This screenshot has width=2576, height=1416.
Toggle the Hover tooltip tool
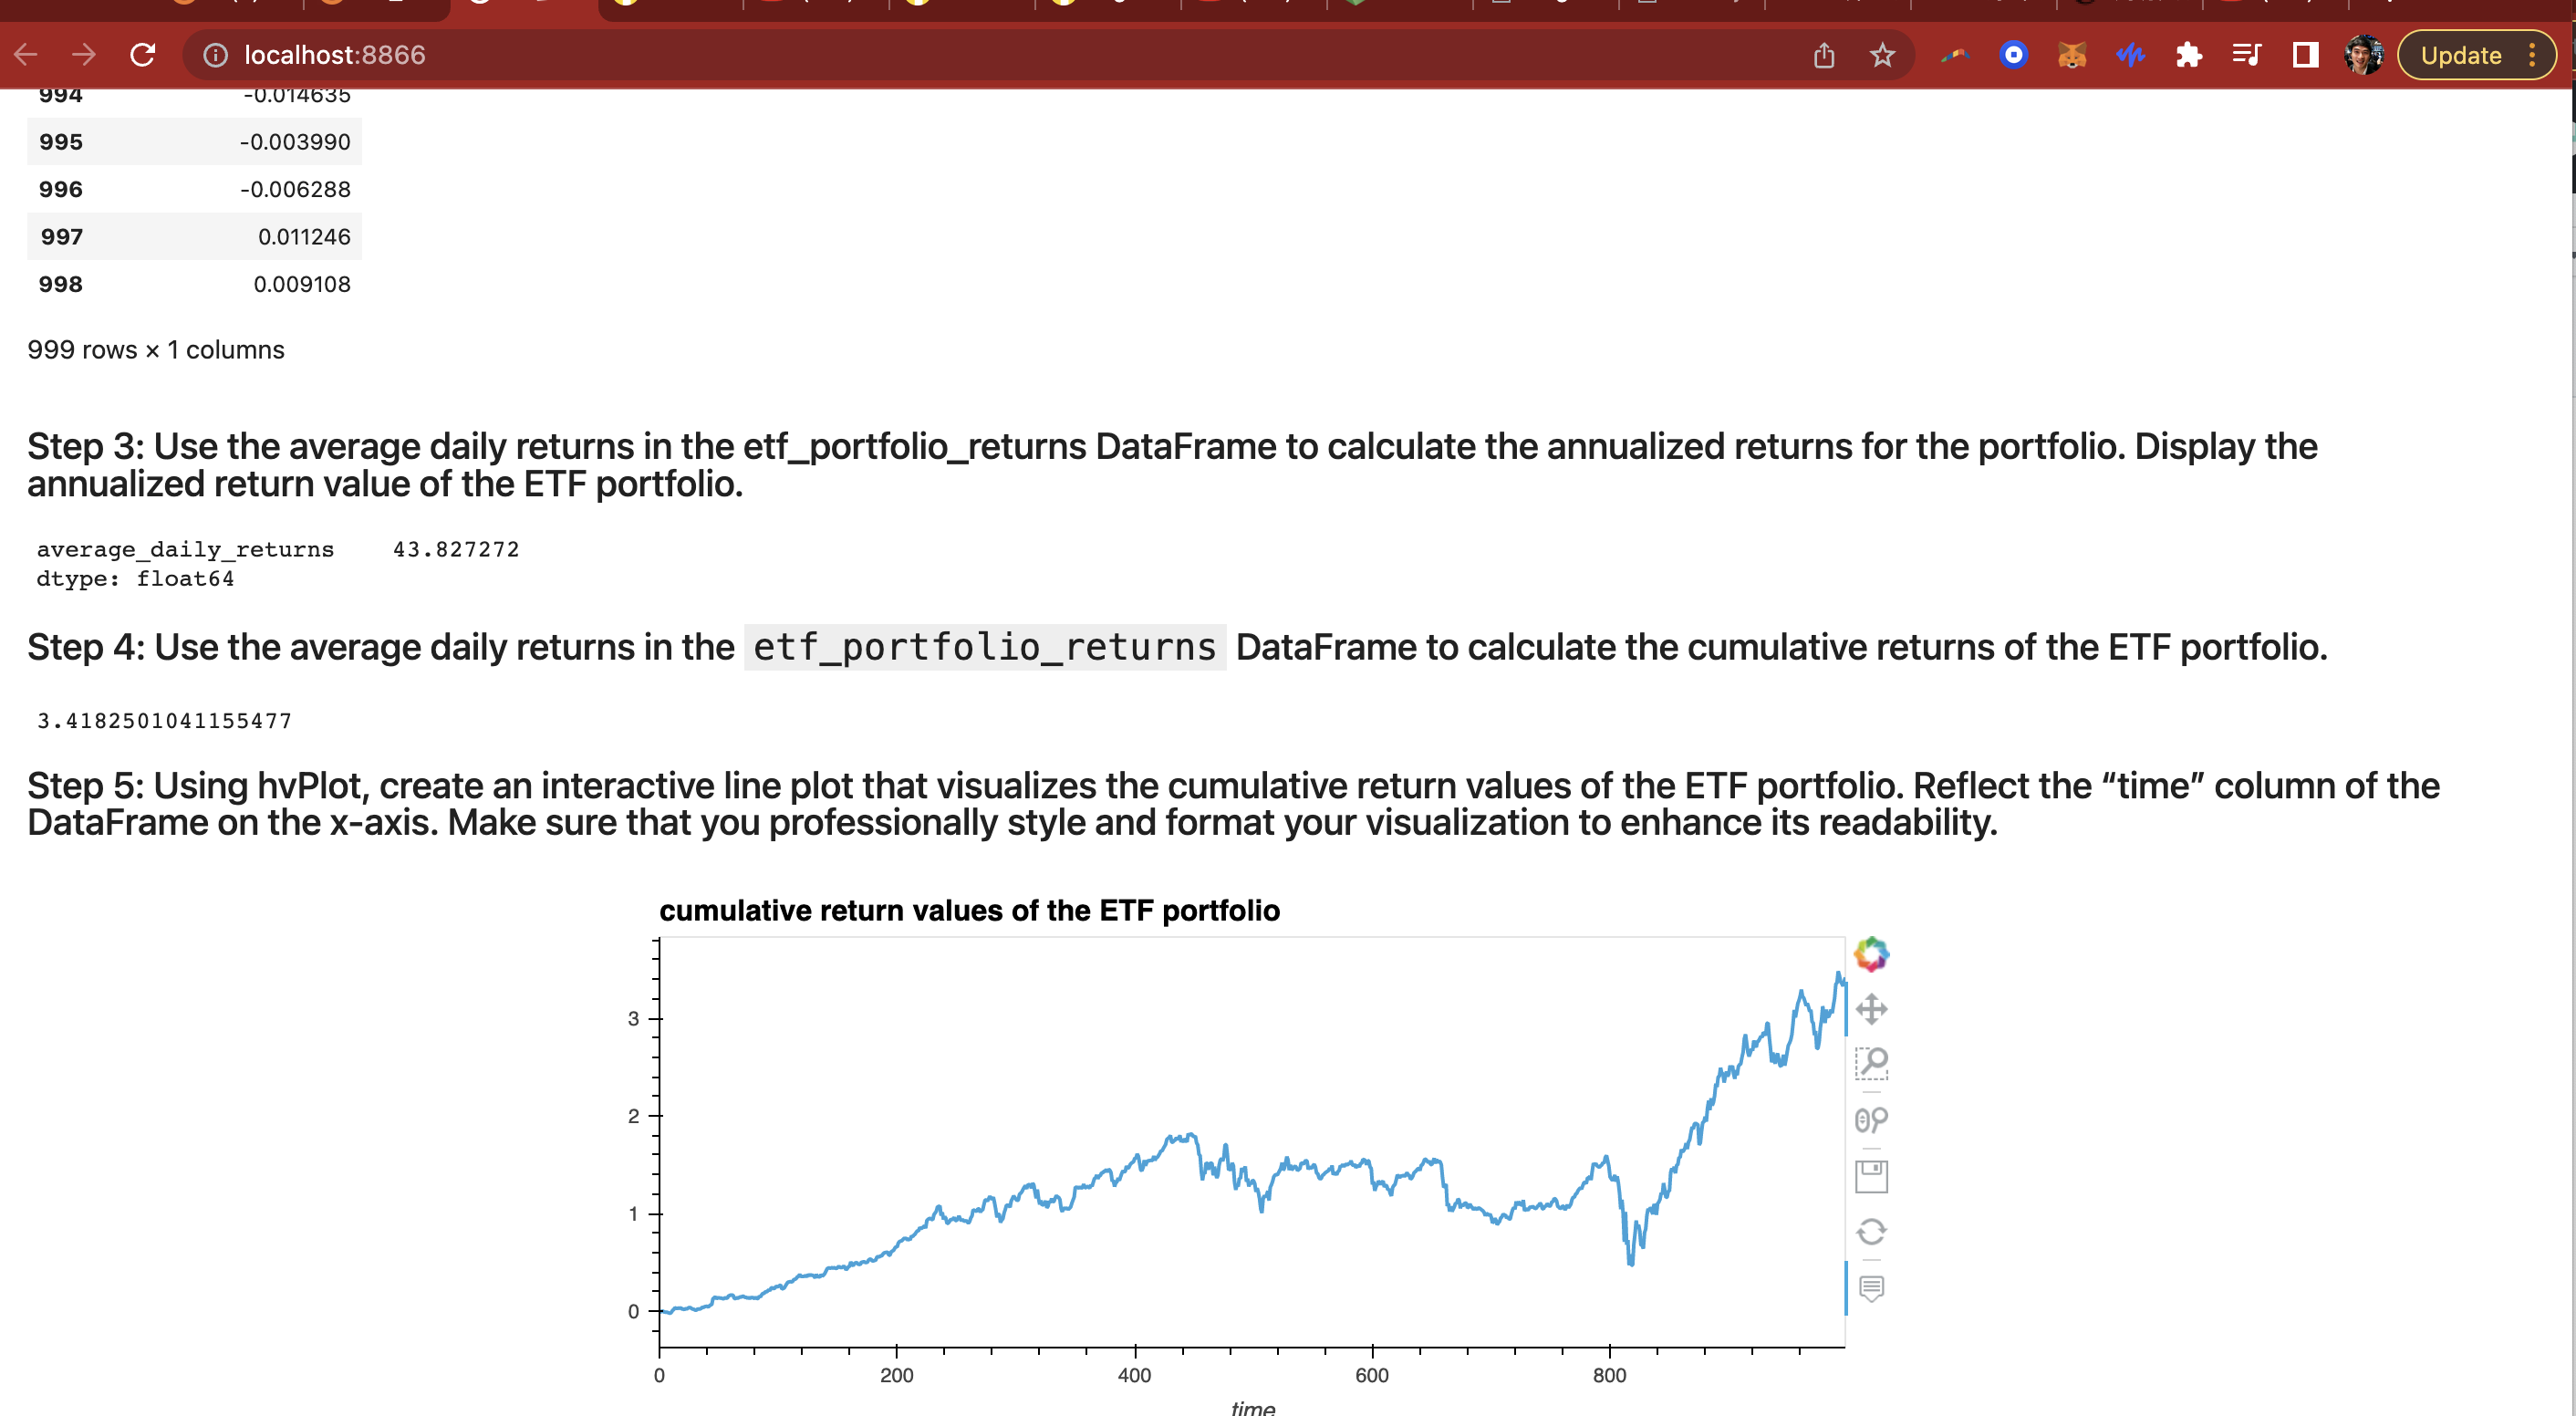[x=1871, y=1288]
